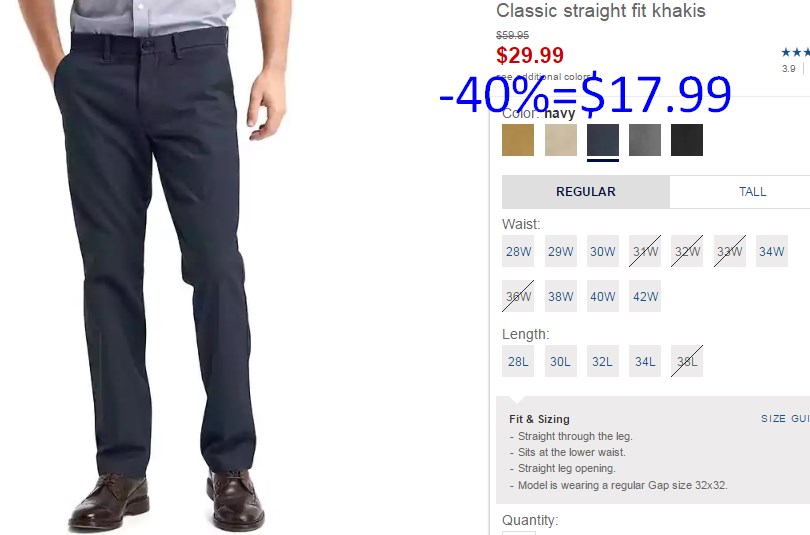Switch to the REGULAR fit tab

(586, 192)
